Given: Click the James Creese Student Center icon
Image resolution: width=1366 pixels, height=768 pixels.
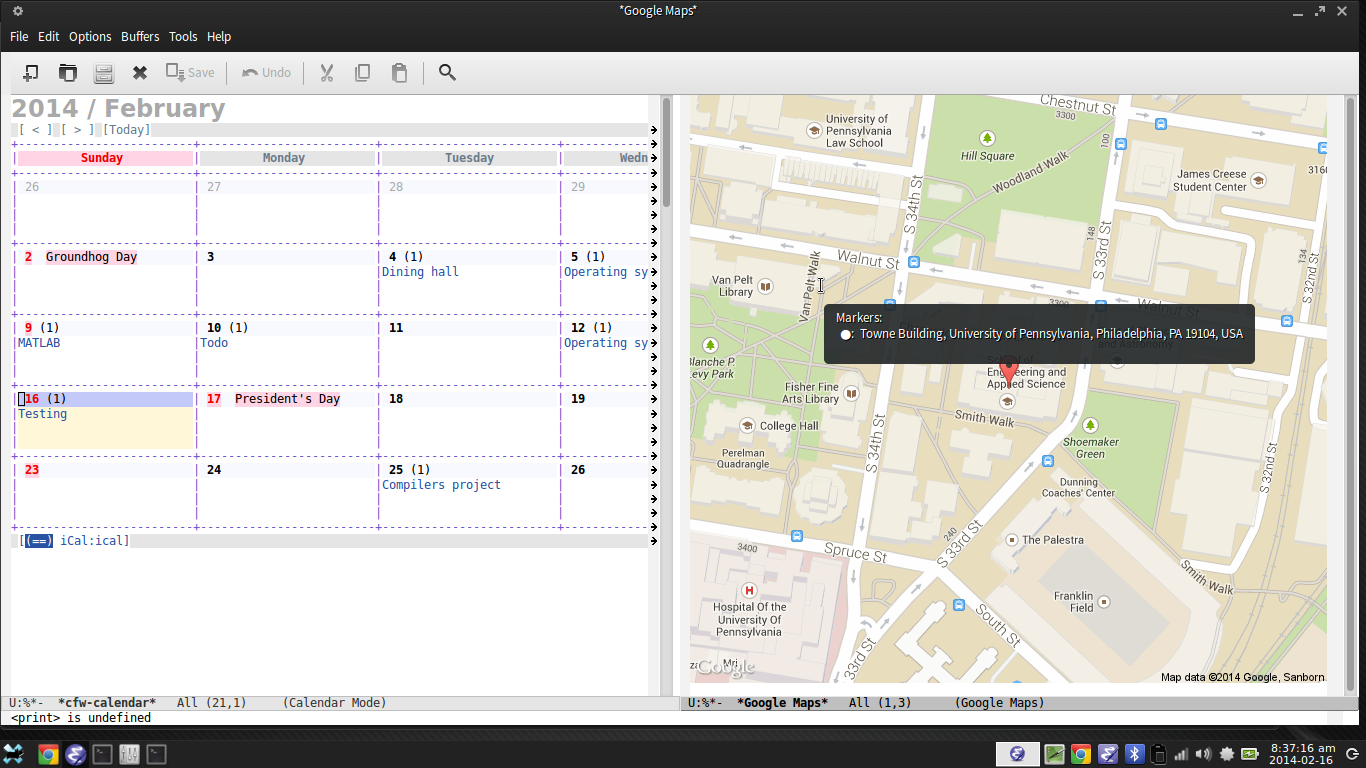Looking at the screenshot, I should coord(1258,180).
